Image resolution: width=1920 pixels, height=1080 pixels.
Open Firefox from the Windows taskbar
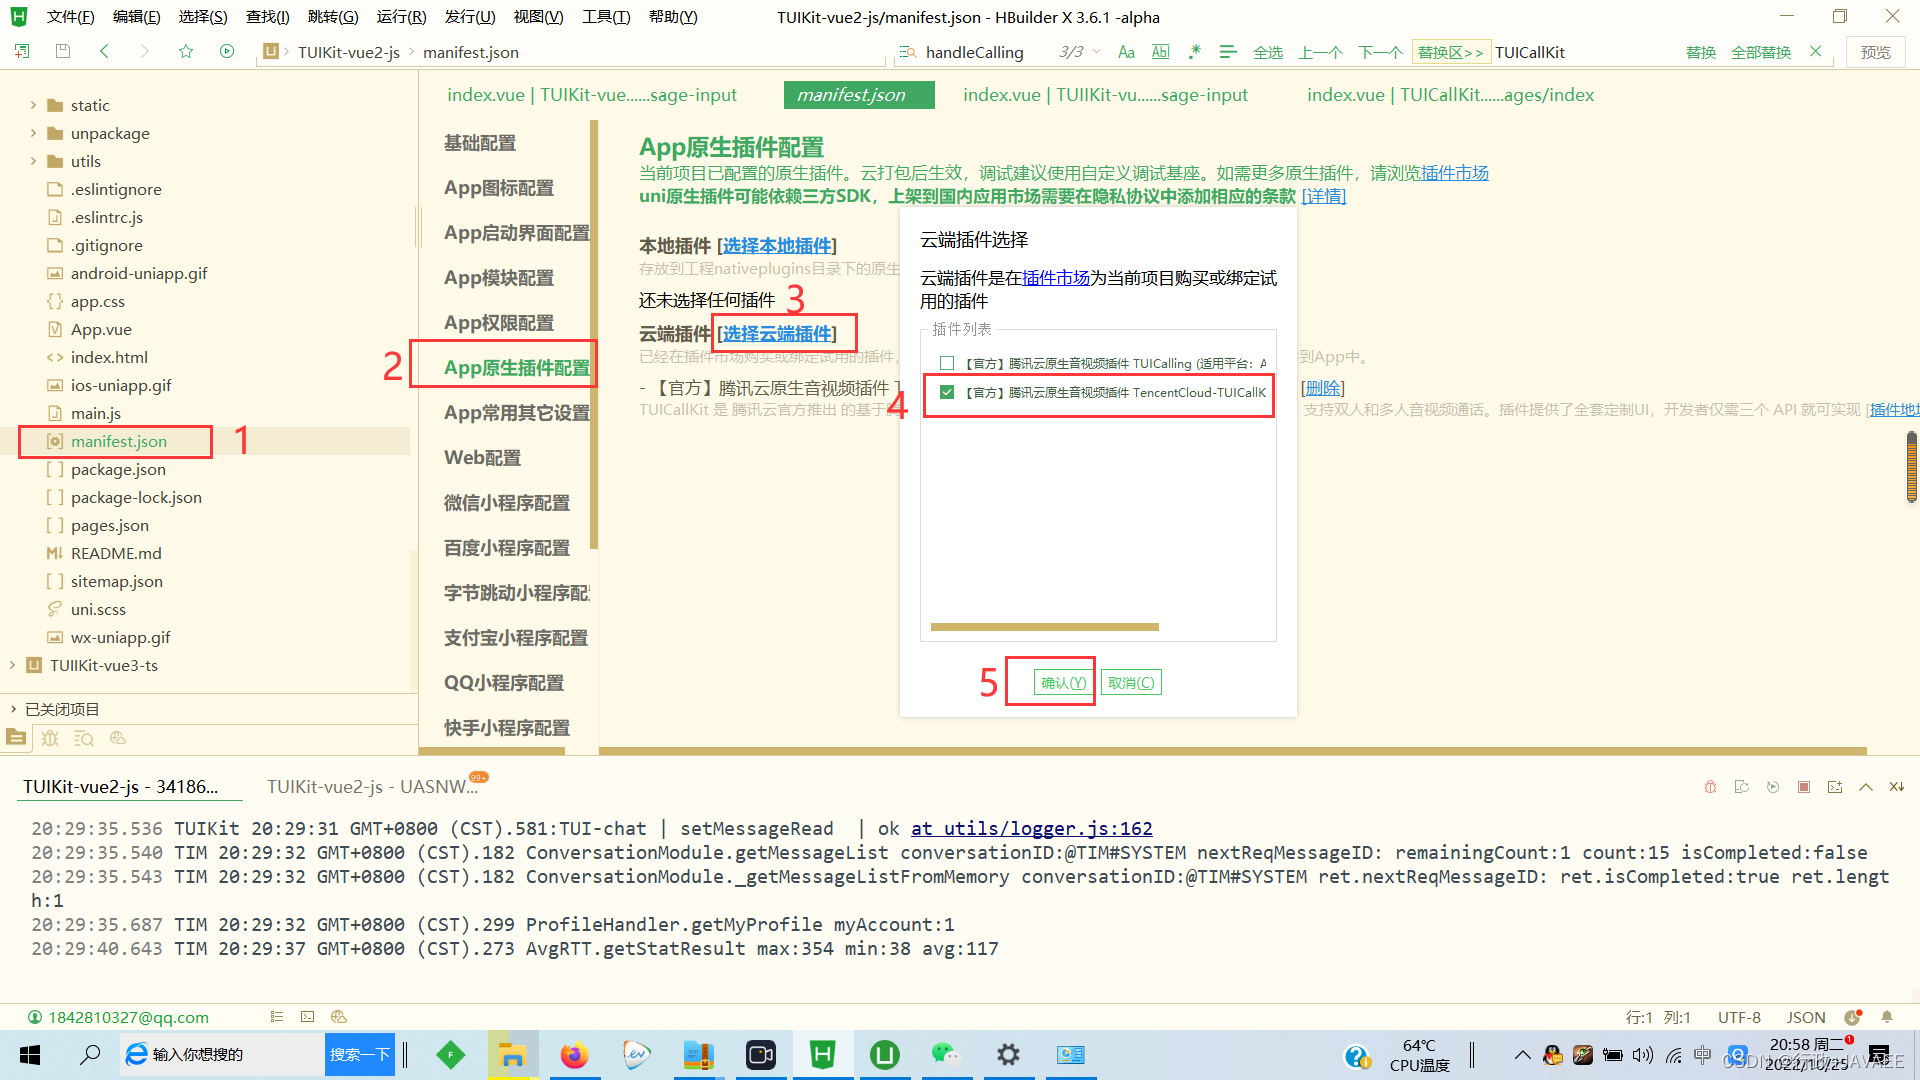[573, 1055]
